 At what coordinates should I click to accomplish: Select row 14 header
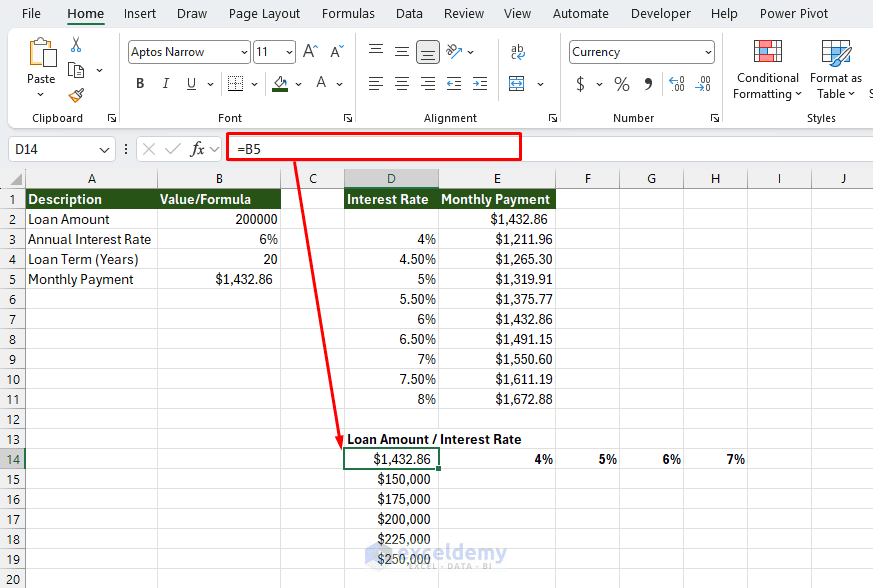pyautogui.click(x=13, y=459)
